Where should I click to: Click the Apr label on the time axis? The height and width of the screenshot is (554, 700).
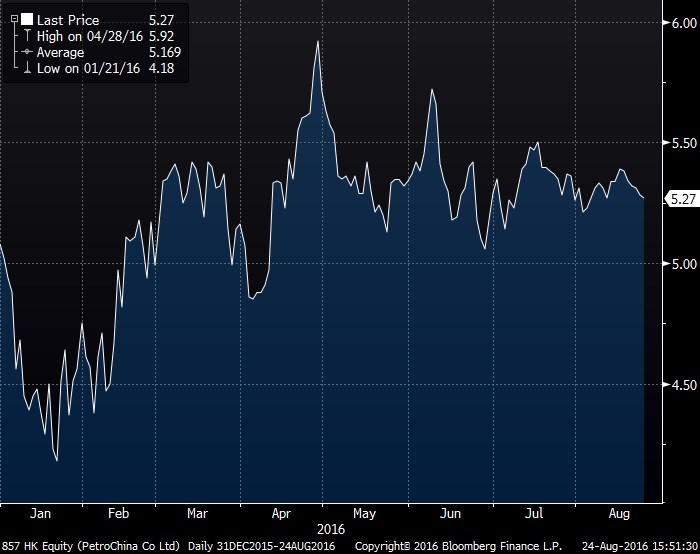[283, 513]
